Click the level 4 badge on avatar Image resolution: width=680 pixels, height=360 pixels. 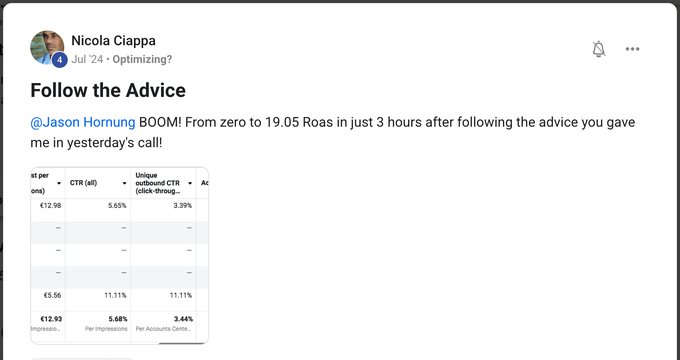[x=59, y=61]
